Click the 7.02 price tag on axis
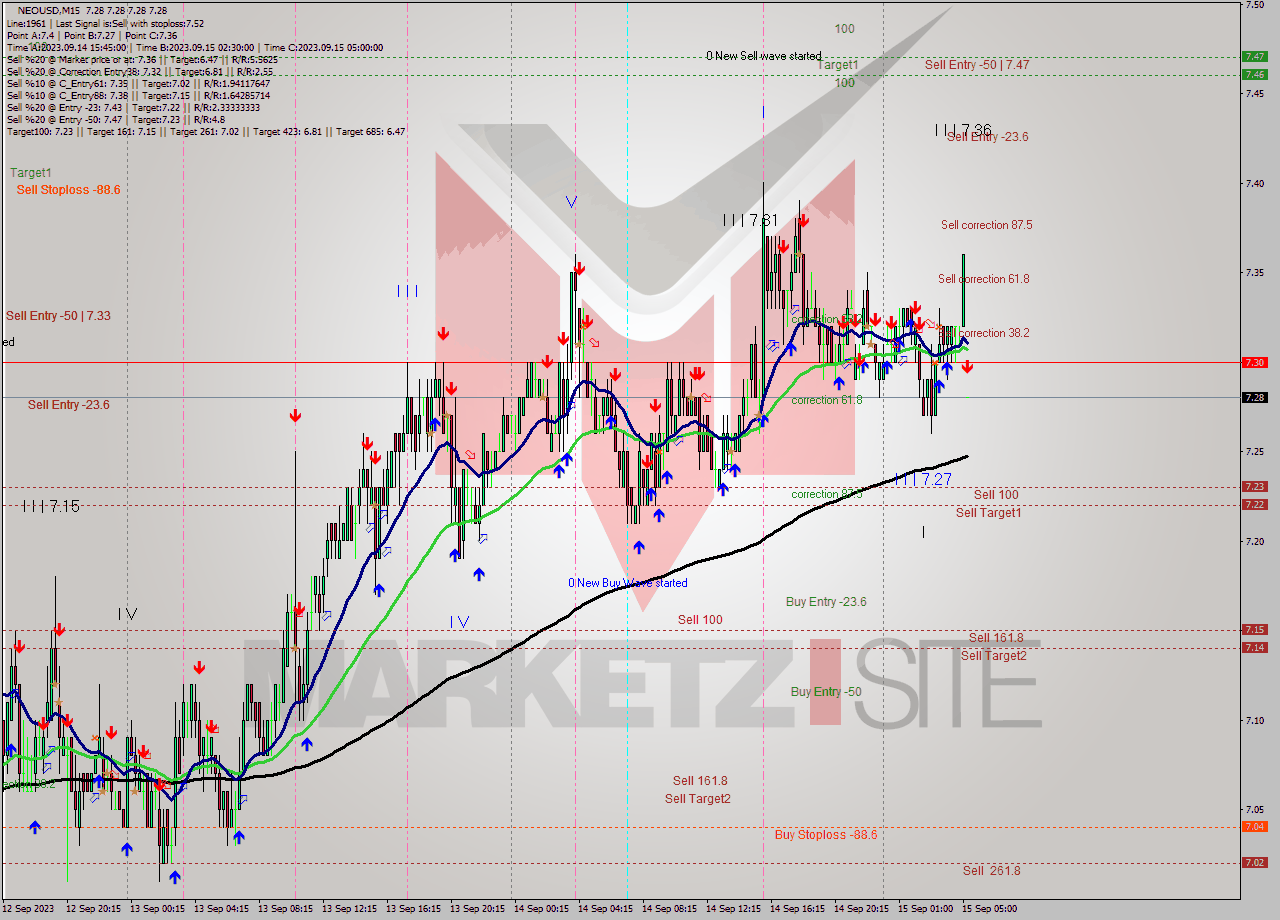 coord(1254,862)
